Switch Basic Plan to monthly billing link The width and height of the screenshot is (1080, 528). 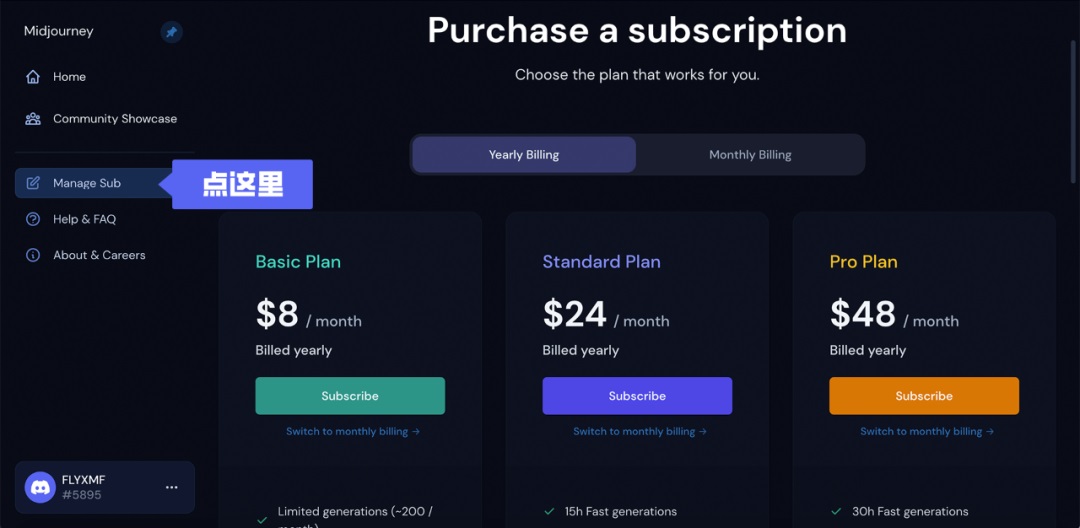click(352, 432)
